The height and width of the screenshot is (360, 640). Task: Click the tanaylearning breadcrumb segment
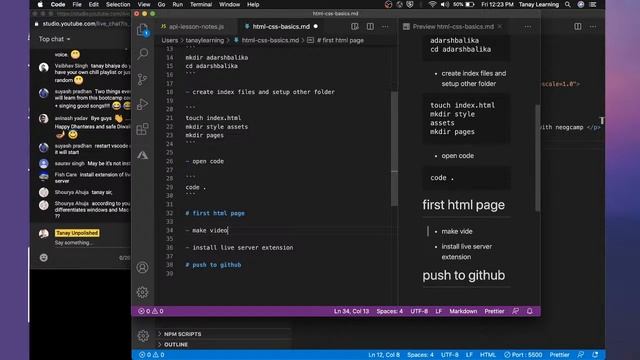[205, 40]
